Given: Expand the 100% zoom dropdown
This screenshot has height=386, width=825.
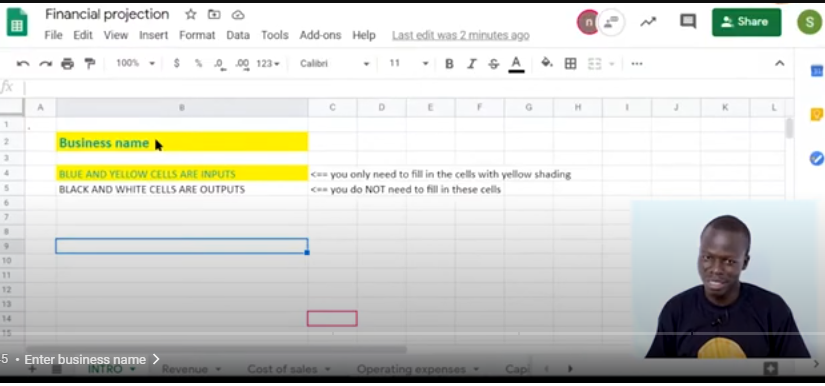Looking at the screenshot, I should tap(135, 63).
